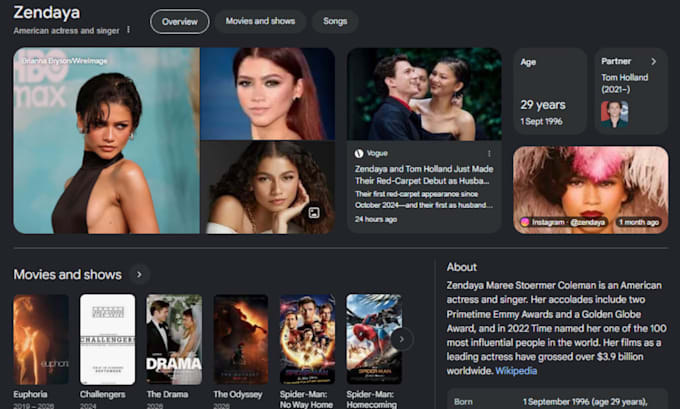Open the large HBO Max photo of Zendaya
The width and height of the screenshot is (680, 409).
107,141
